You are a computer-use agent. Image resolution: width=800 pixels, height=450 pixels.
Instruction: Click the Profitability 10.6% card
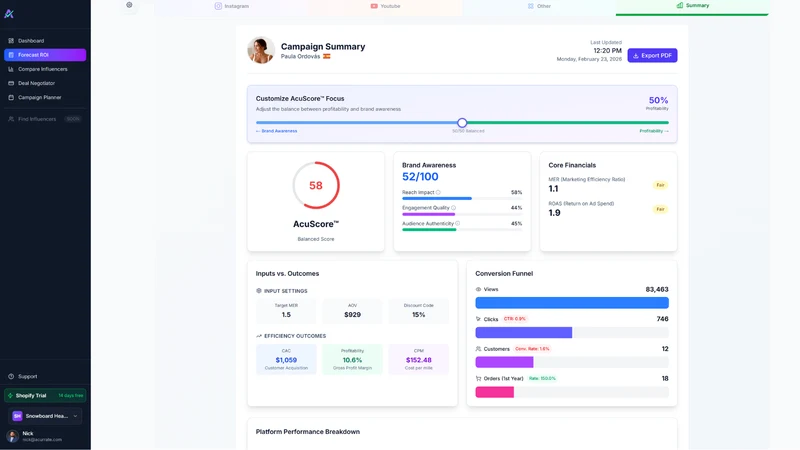point(353,359)
